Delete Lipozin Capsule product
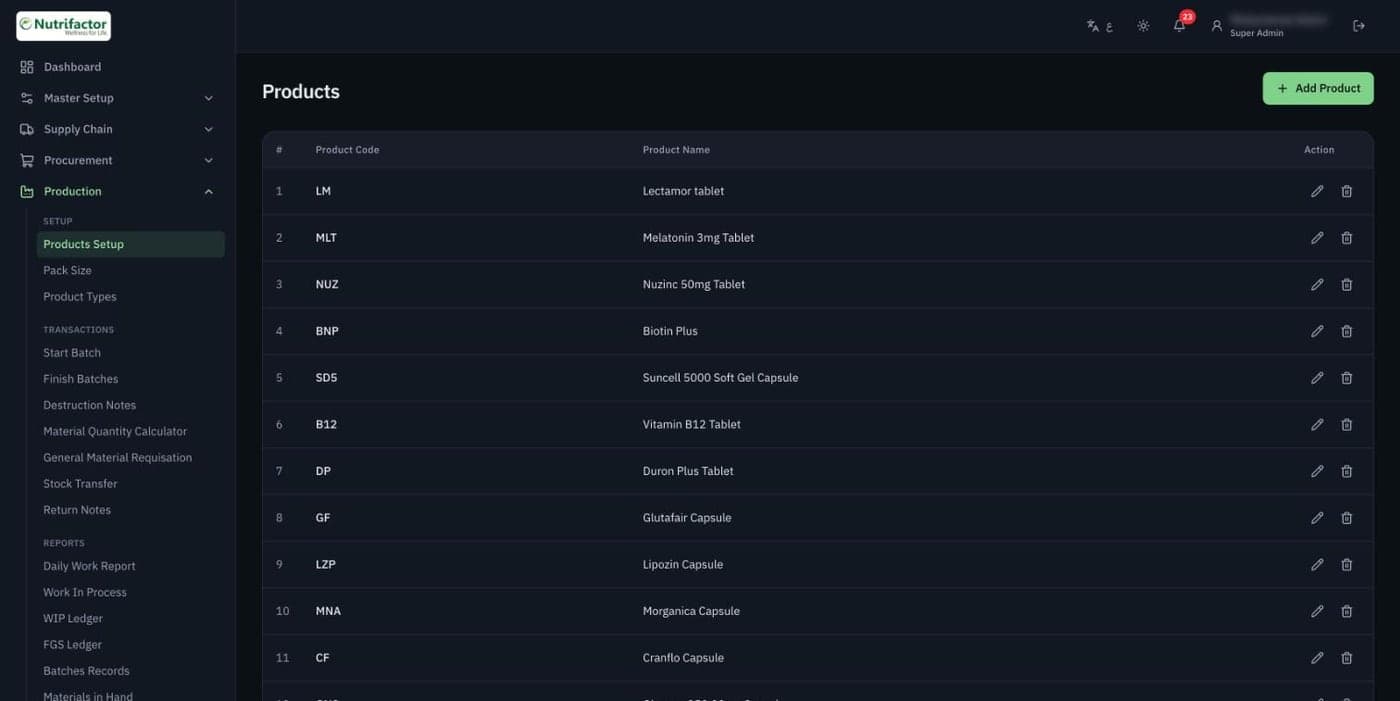 point(1347,564)
